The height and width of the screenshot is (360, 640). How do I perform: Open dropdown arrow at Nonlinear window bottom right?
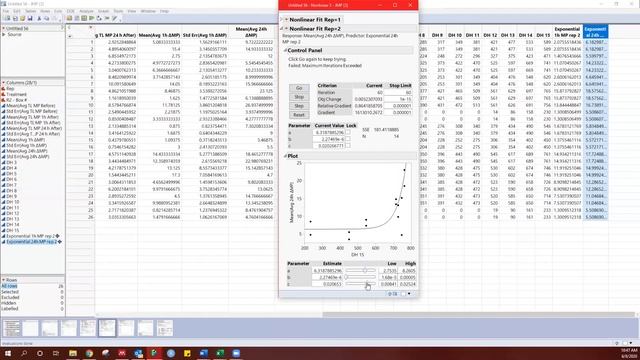coord(409,293)
